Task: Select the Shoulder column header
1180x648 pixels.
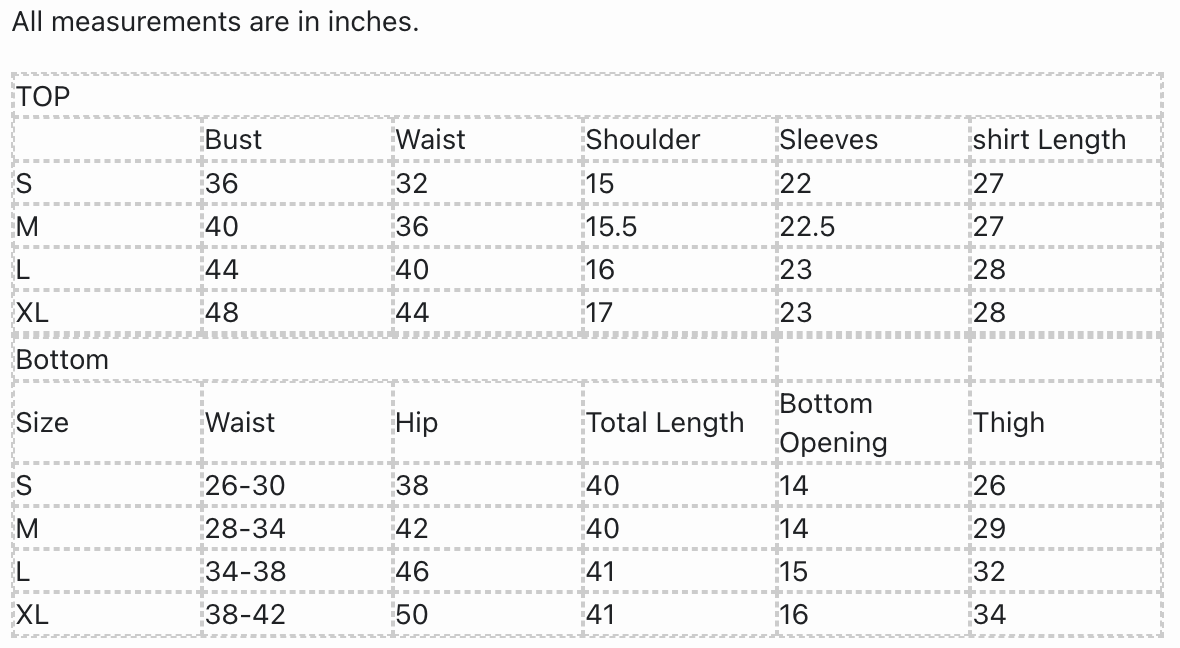Action: (643, 139)
